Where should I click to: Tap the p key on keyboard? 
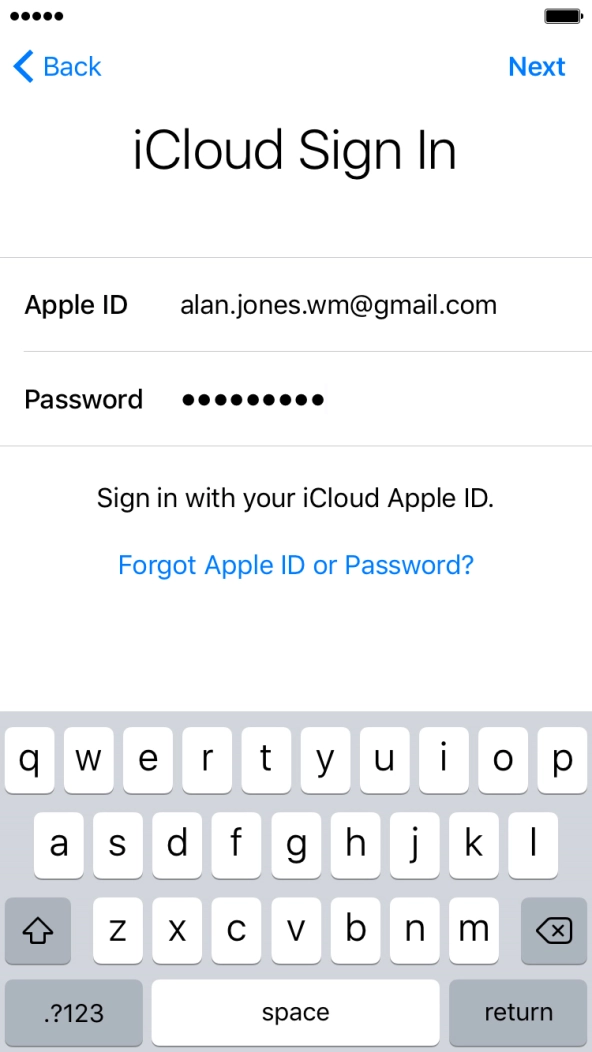(562, 760)
